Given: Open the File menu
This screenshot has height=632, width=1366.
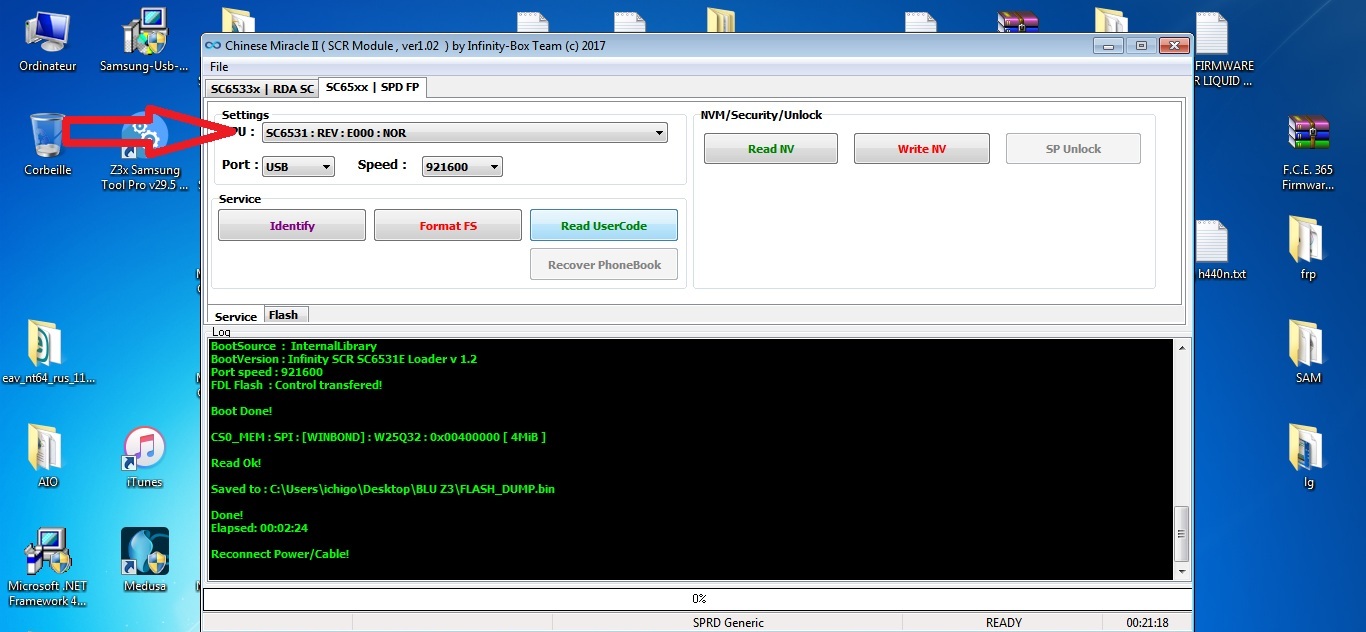Looking at the screenshot, I should [x=218, y=67].
